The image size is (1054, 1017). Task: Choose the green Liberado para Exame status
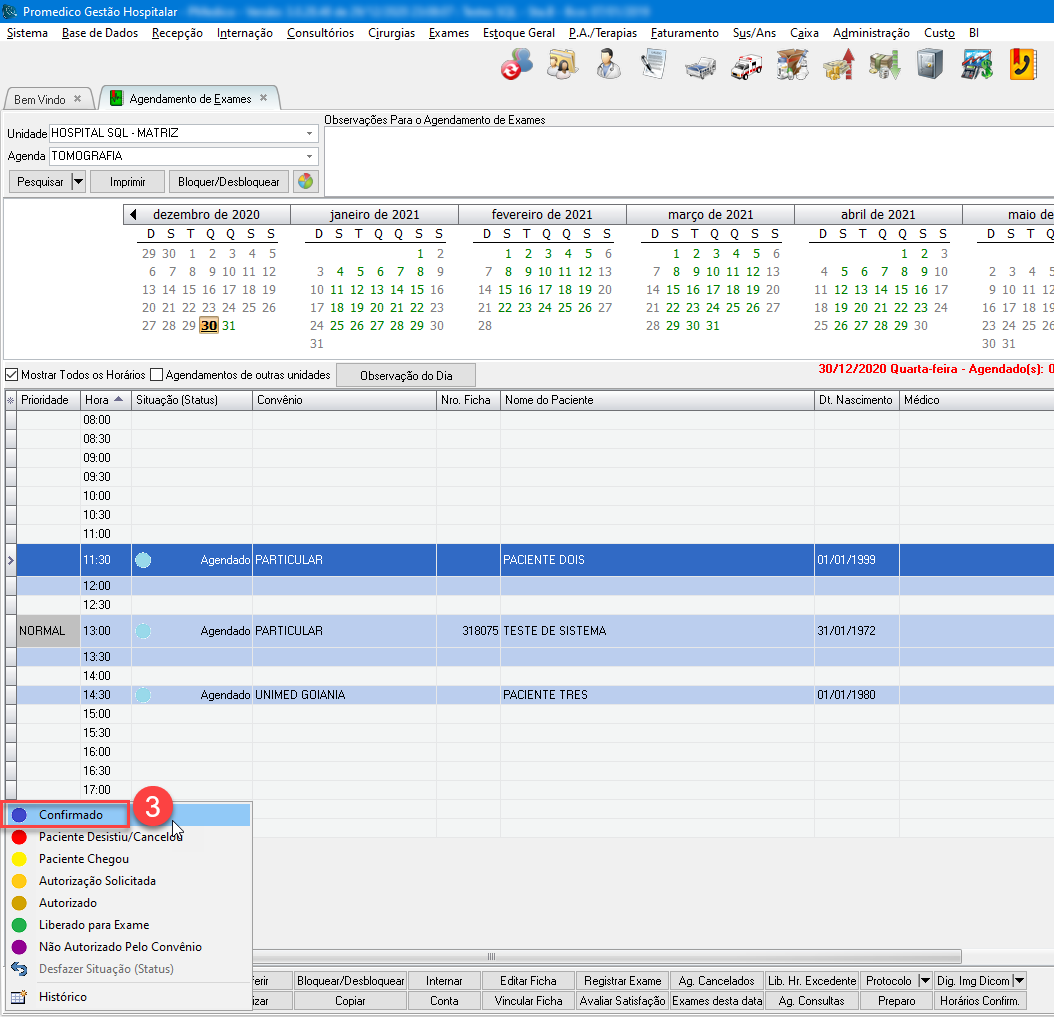coord(94,925)
